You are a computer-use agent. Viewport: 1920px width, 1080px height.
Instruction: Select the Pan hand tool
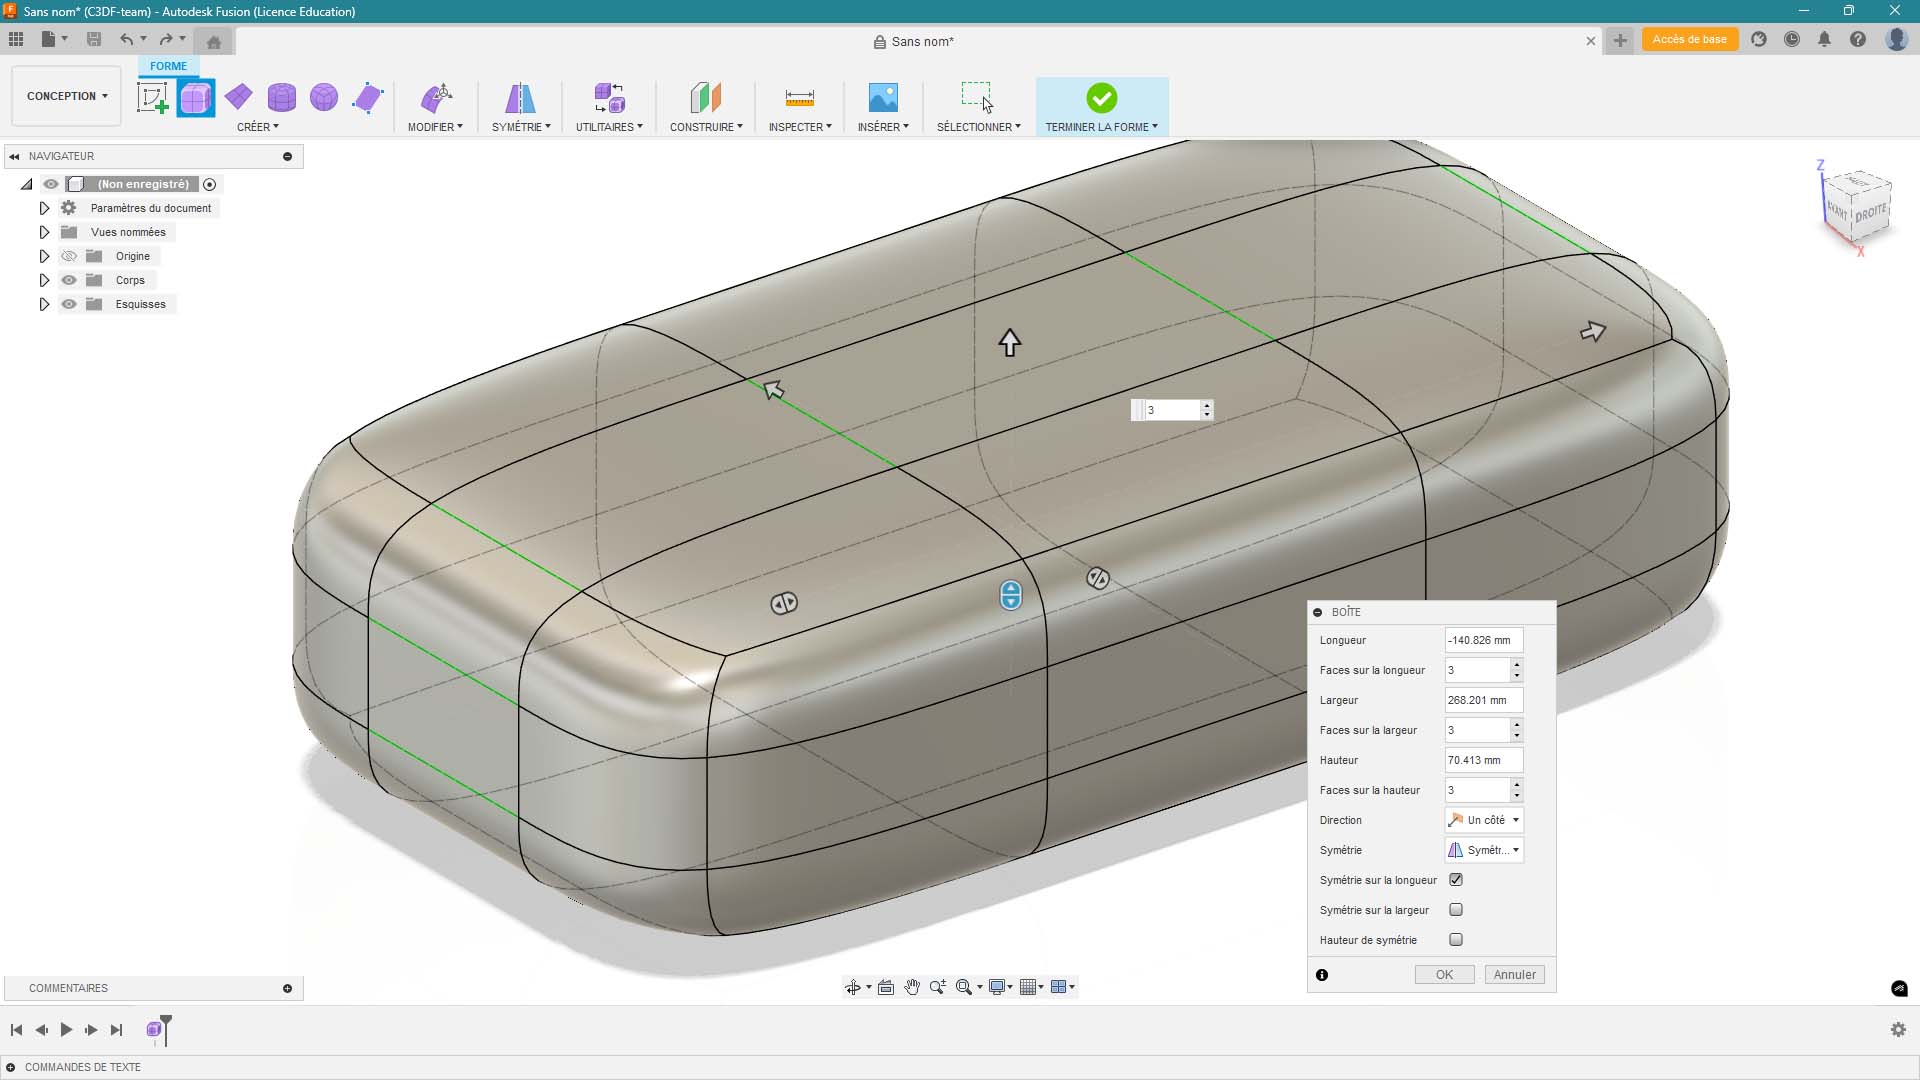(x=912, y=987)
